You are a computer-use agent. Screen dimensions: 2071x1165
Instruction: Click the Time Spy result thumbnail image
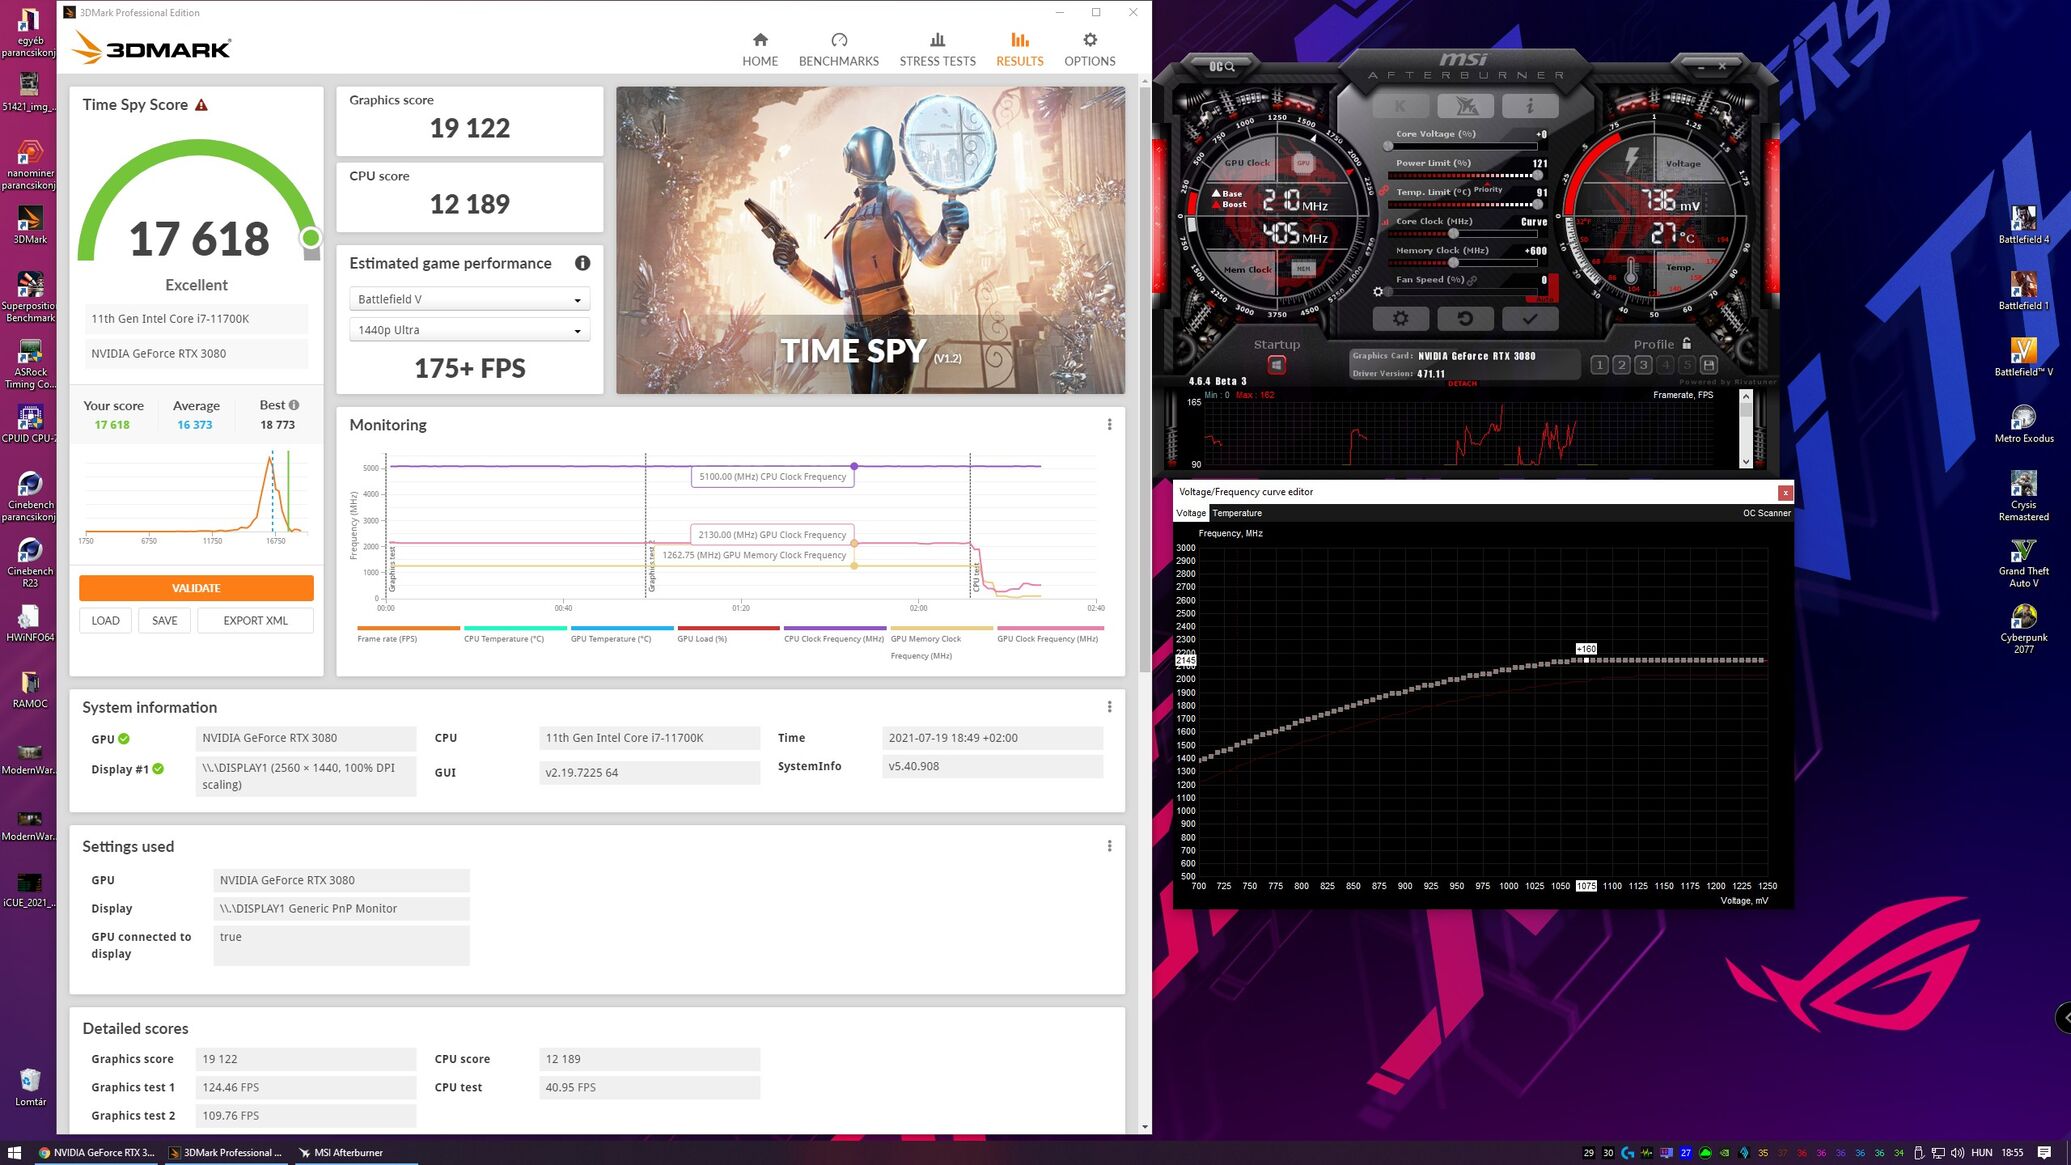tap(870, 240)
